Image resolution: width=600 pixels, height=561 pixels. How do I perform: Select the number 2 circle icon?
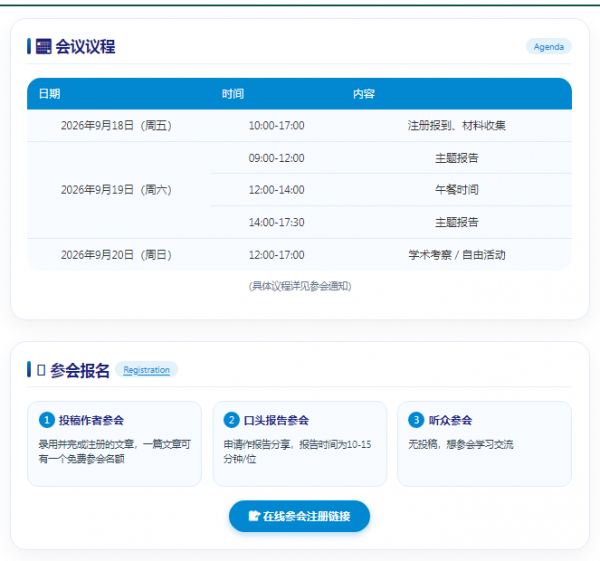pos(231,420)
